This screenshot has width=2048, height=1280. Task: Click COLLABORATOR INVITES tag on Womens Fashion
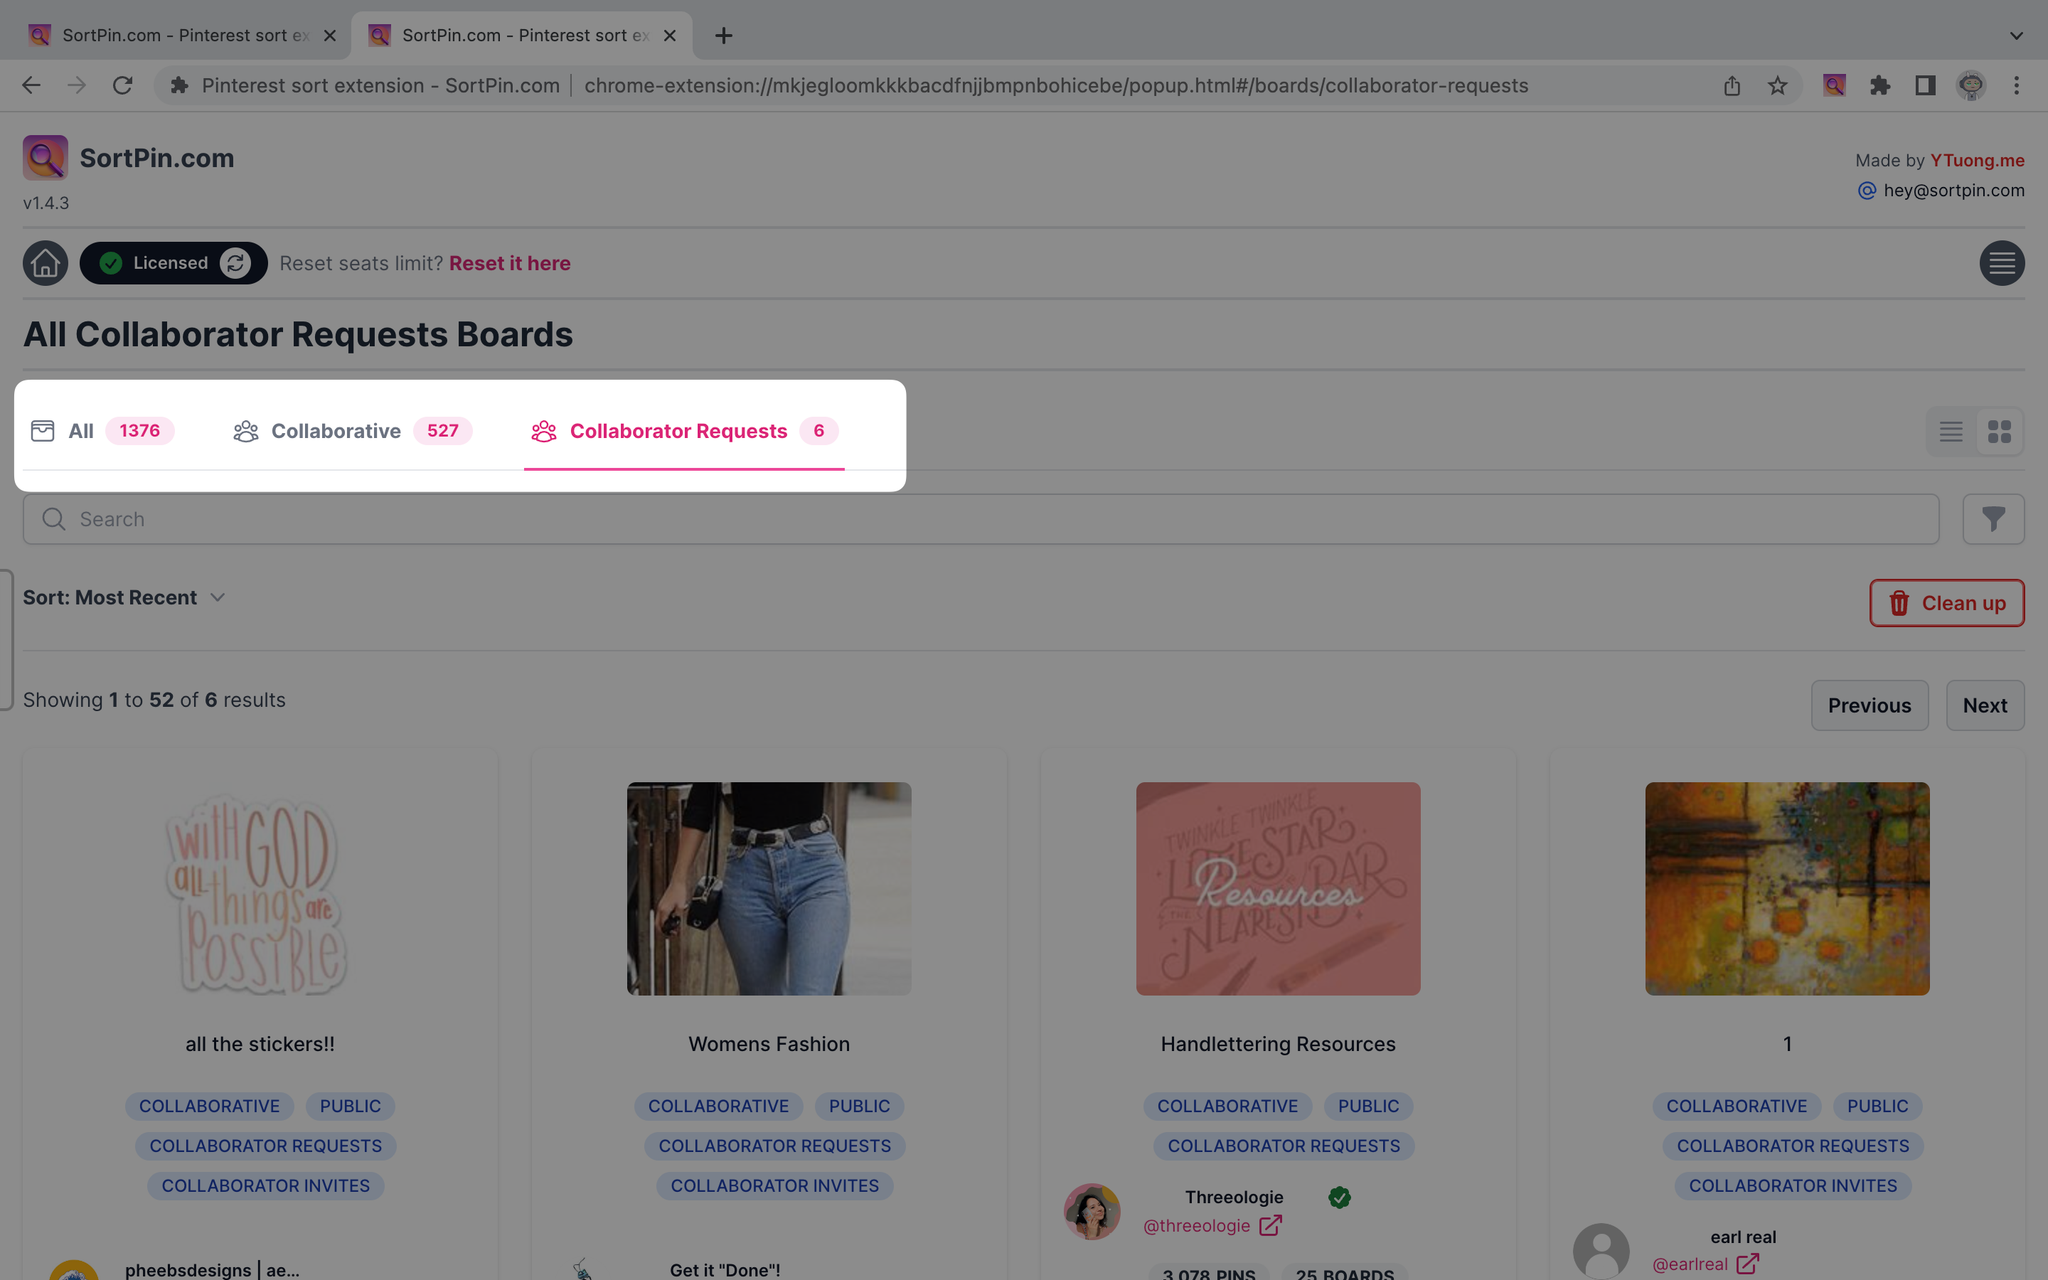[x=775, y=1186]
